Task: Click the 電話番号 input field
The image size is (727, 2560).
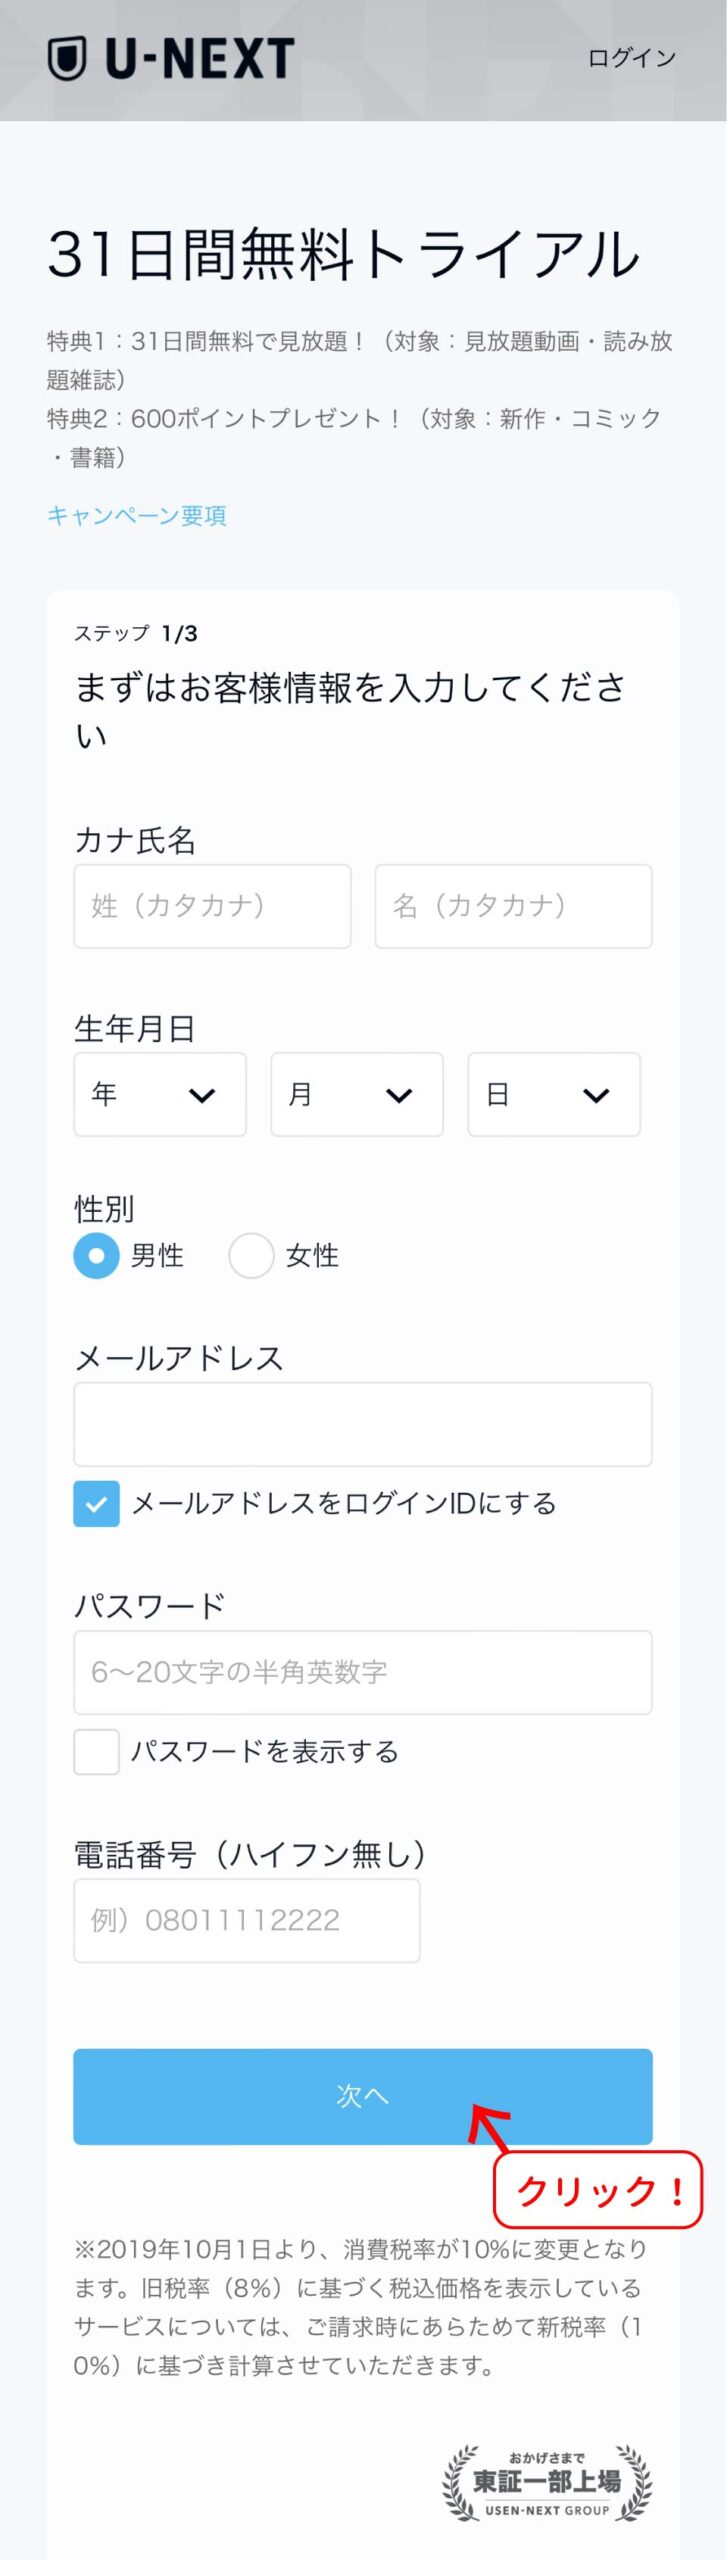Action: coord(246,1920)
